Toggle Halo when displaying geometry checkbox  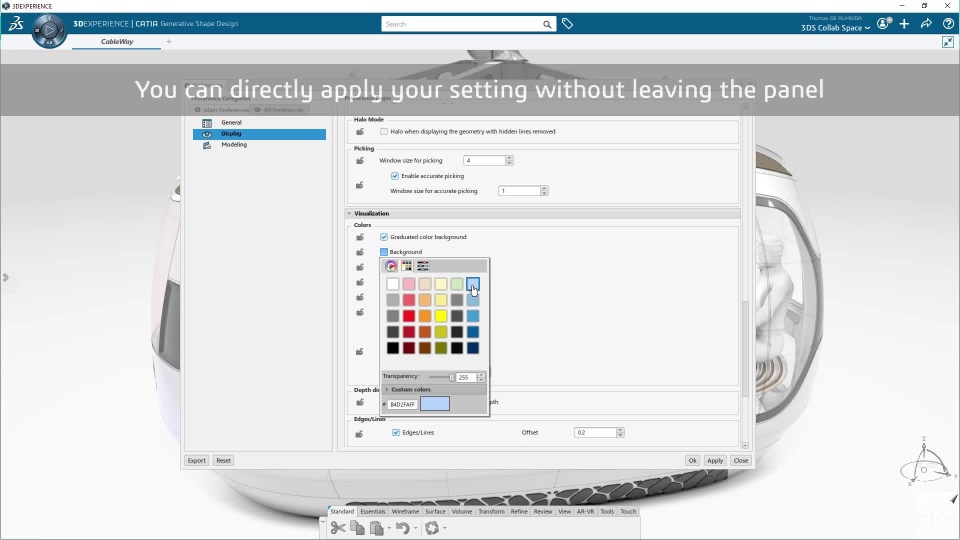pos(384,132)
